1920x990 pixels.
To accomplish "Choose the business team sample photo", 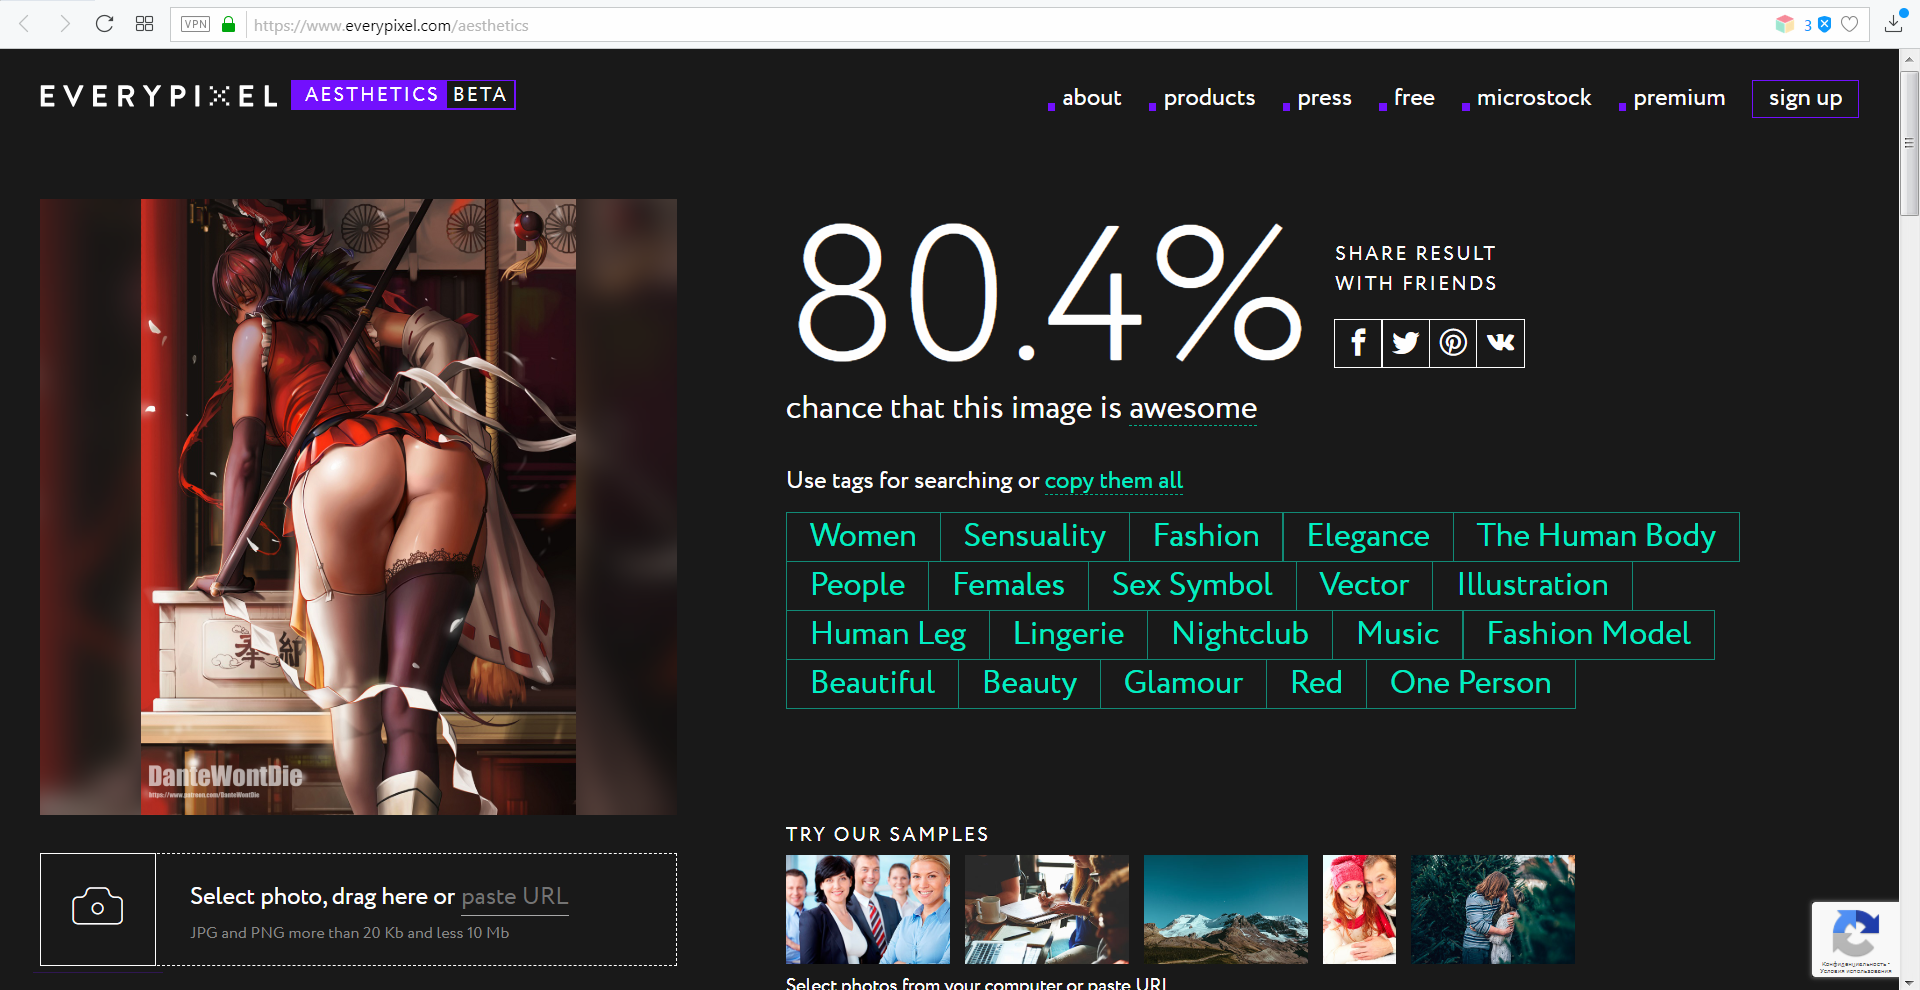I will tap(868, 909).
